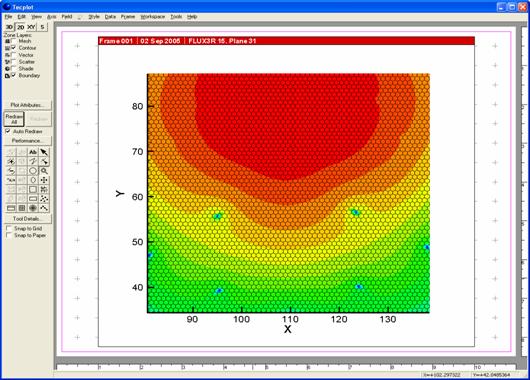
Task: Click the Vector layer icon
Action: 7,55
